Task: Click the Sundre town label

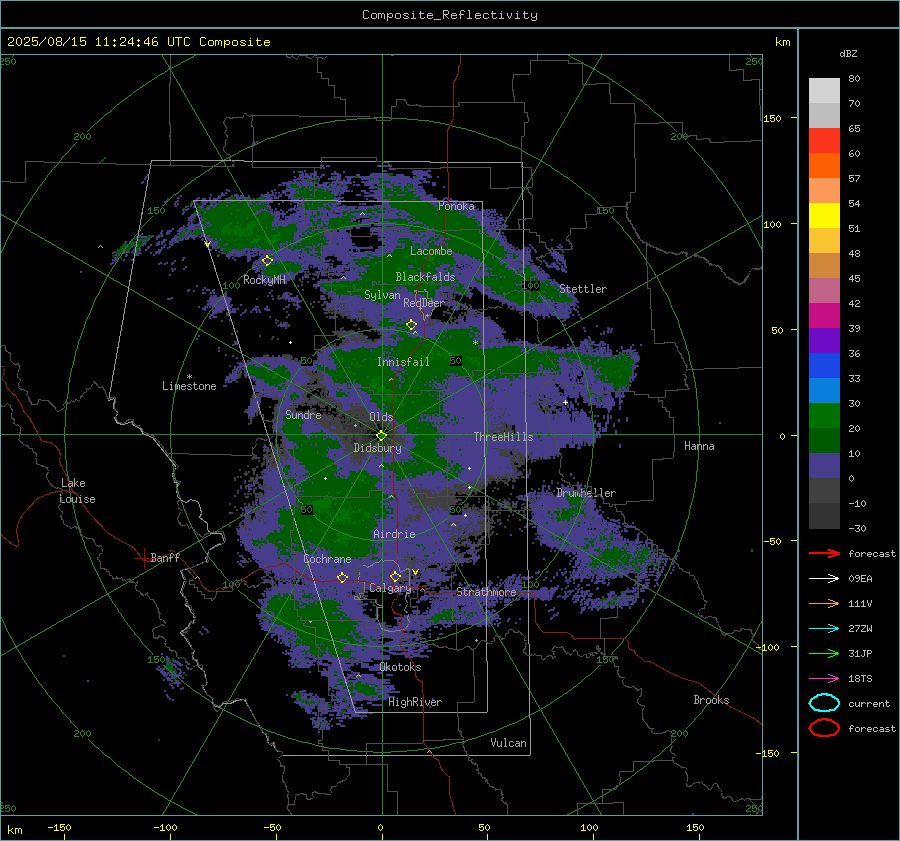Action: tap(303, 414)
